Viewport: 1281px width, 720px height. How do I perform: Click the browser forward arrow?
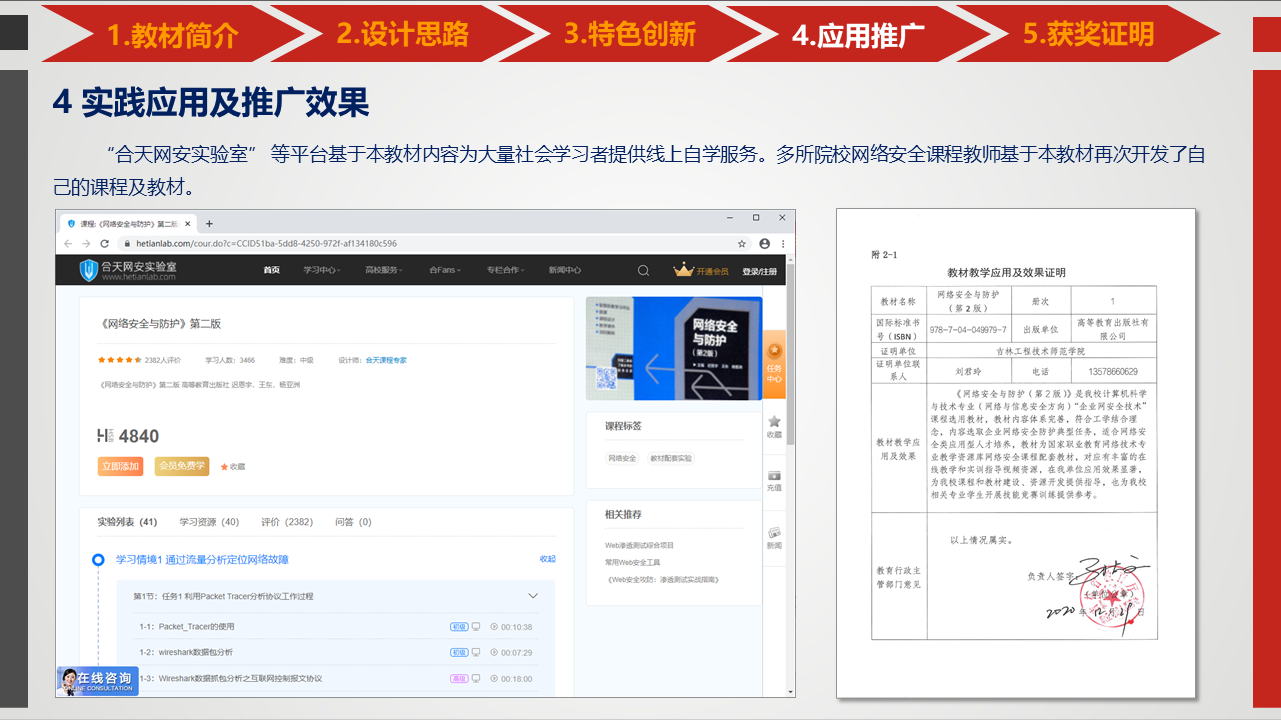click(x=85, y=244)
